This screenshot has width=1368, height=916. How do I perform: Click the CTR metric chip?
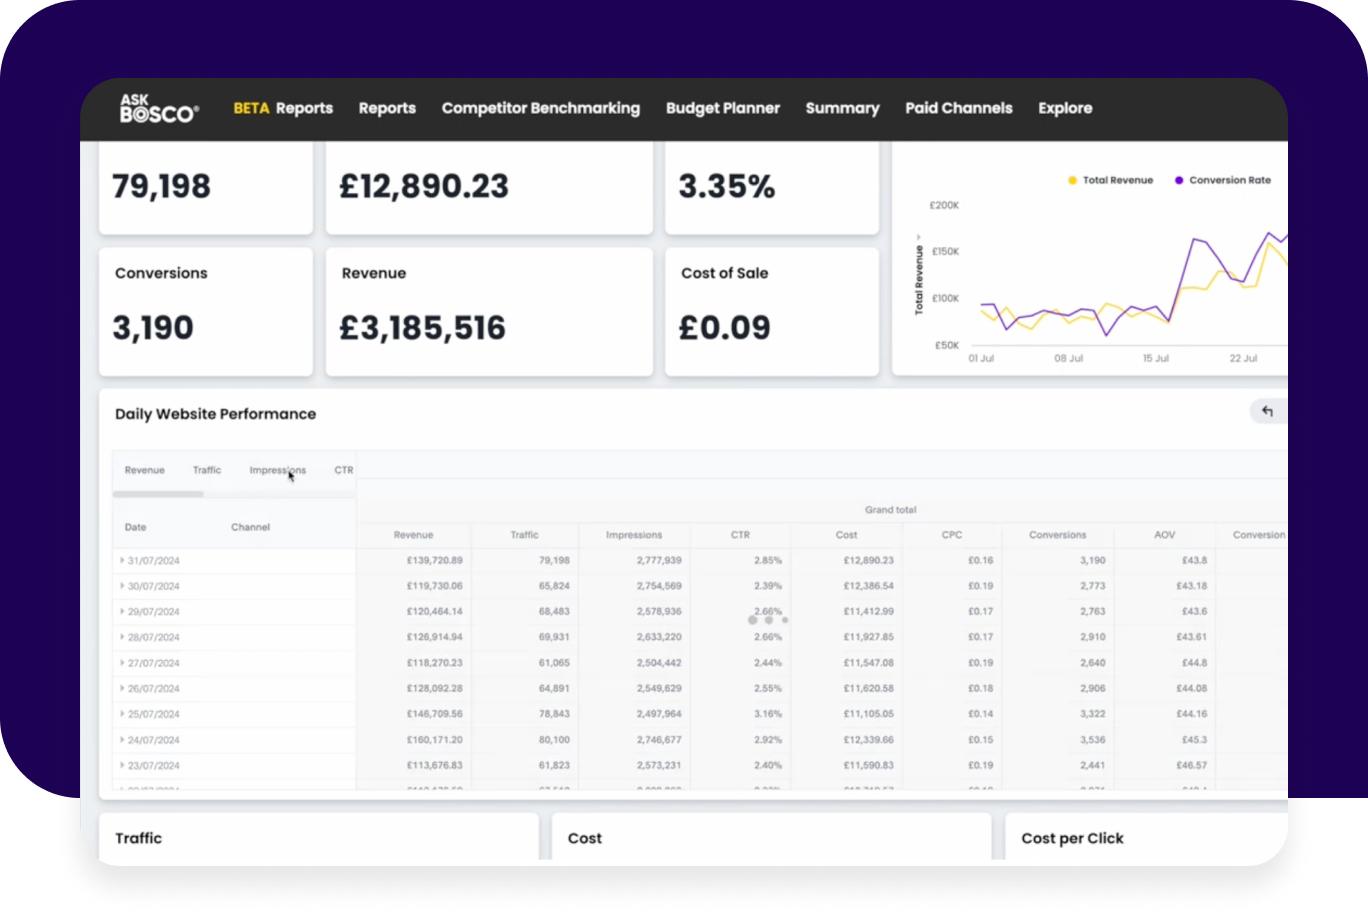(343, 470)
